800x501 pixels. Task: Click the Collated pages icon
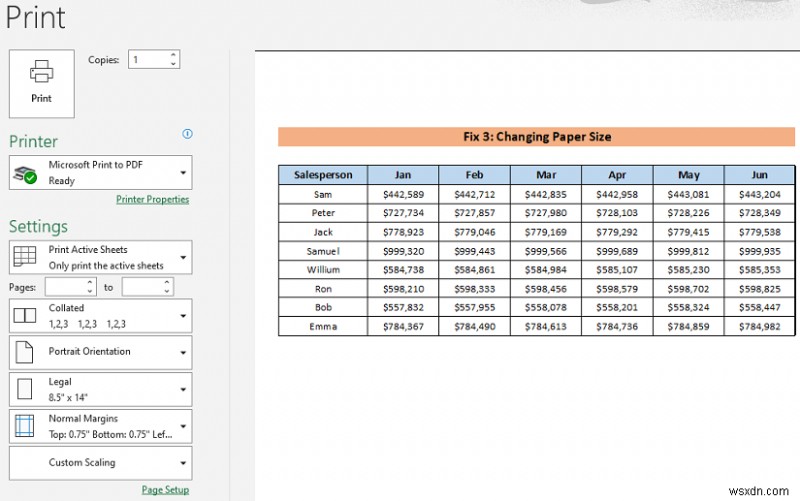24,315
